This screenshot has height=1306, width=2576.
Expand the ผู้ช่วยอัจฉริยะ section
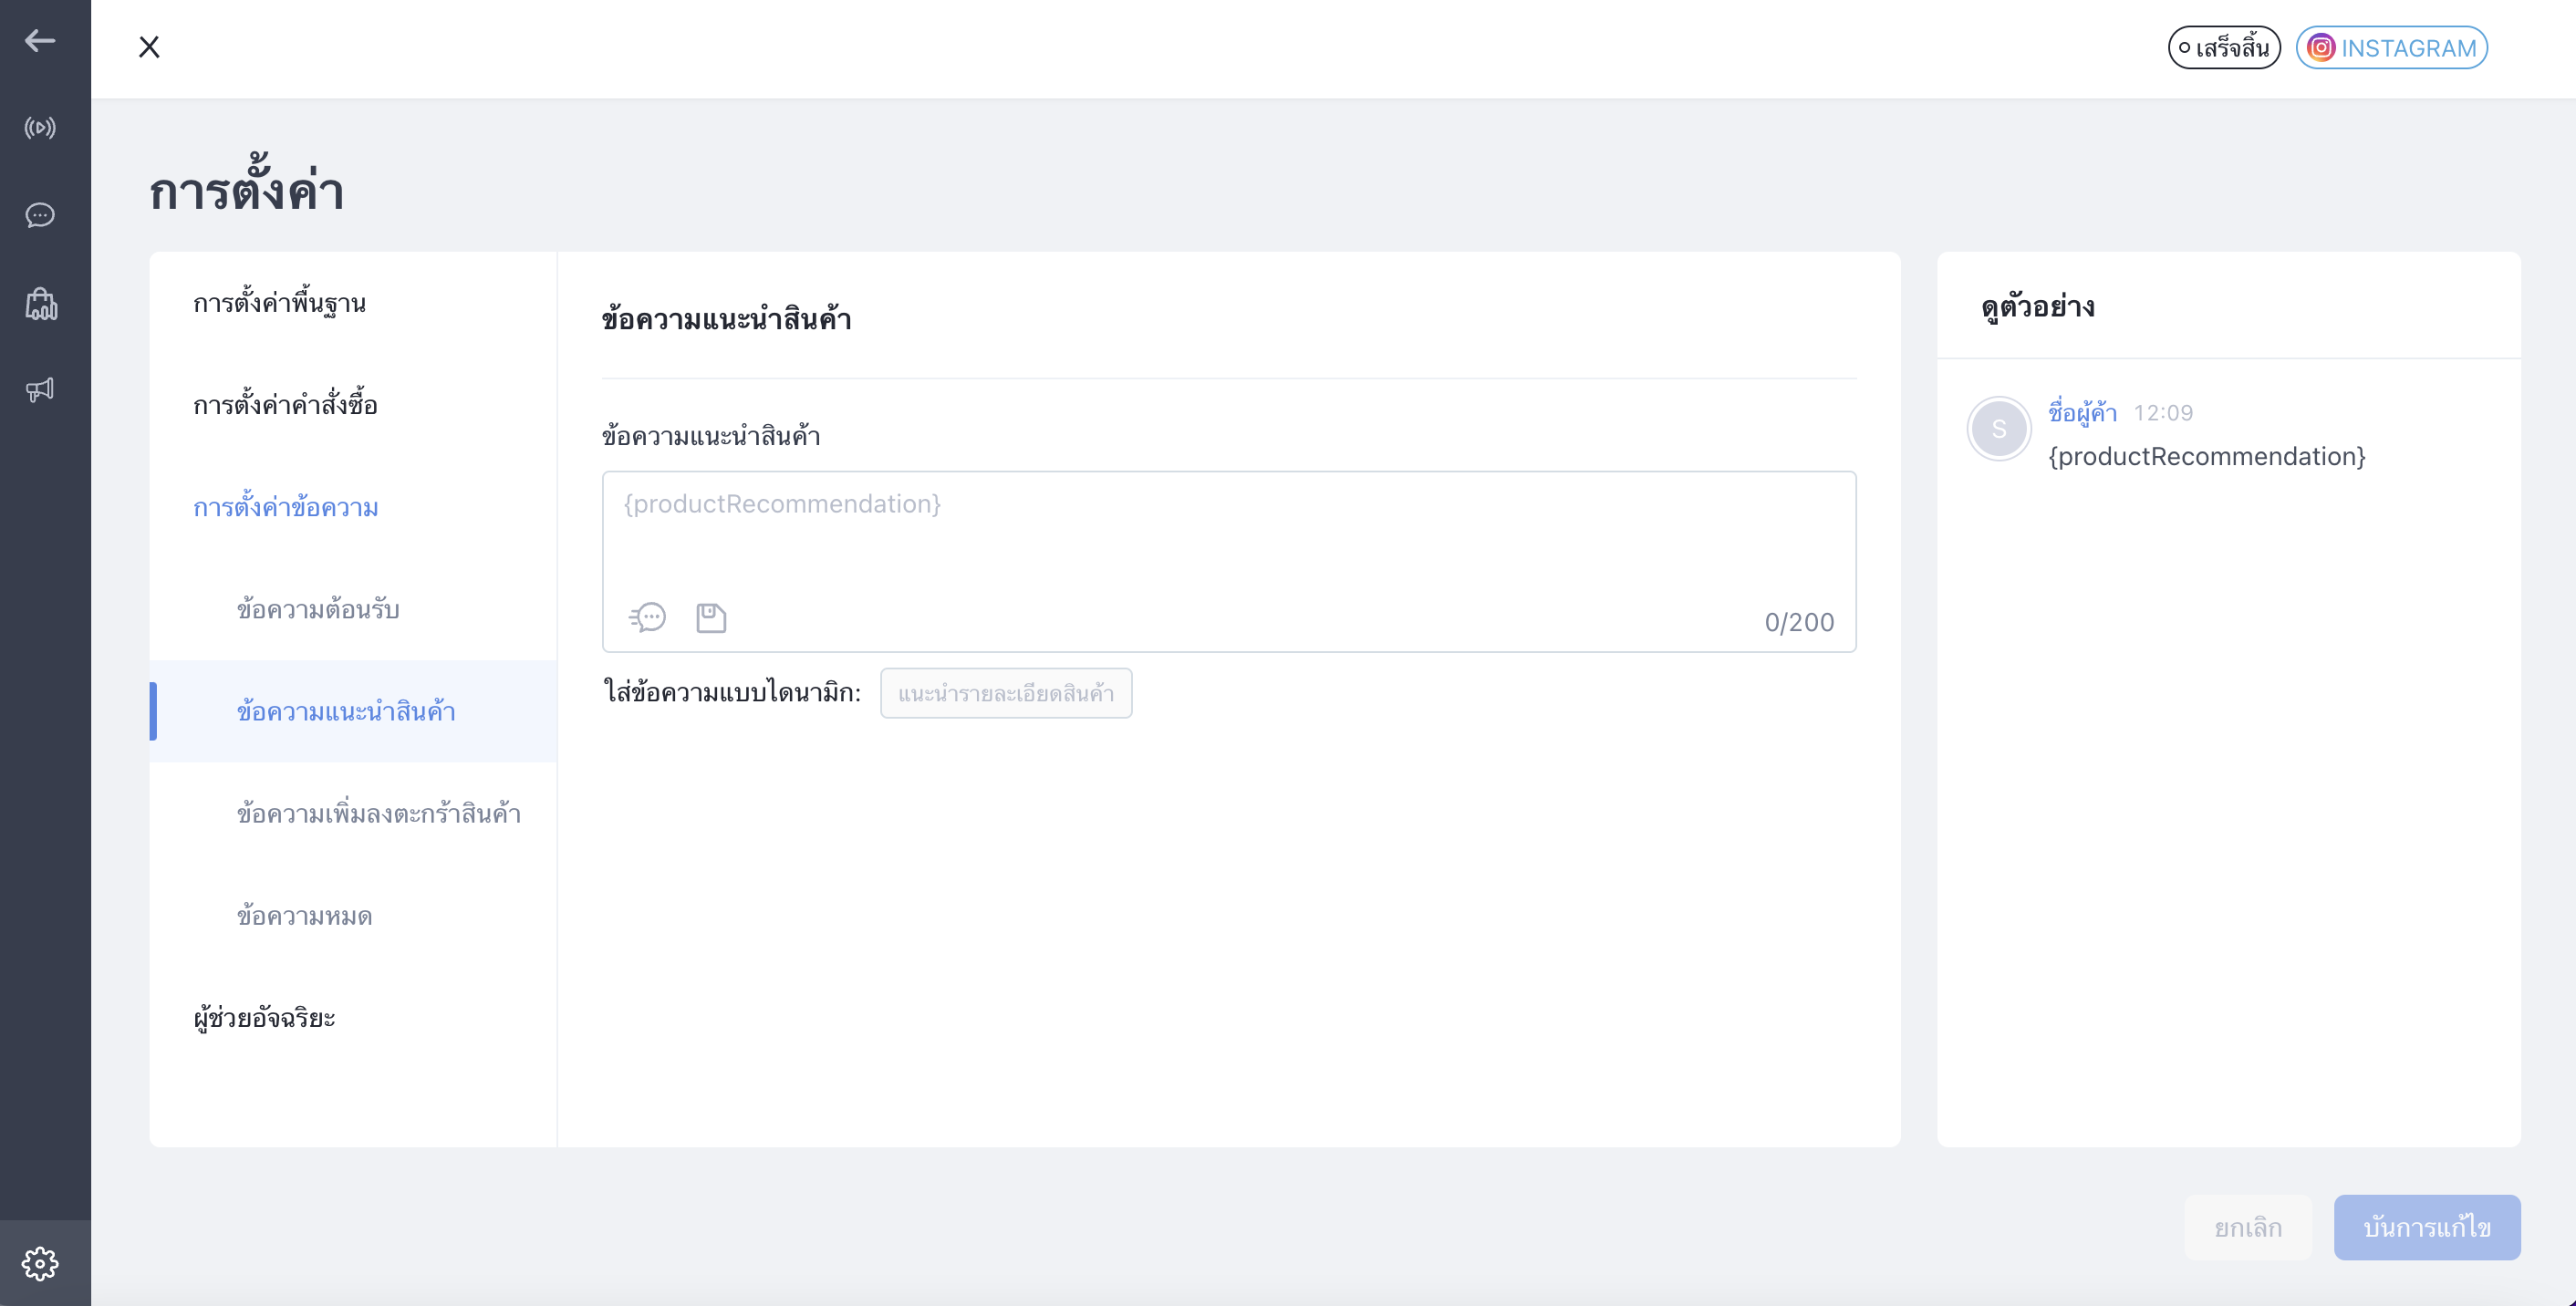pos(264,1018)
